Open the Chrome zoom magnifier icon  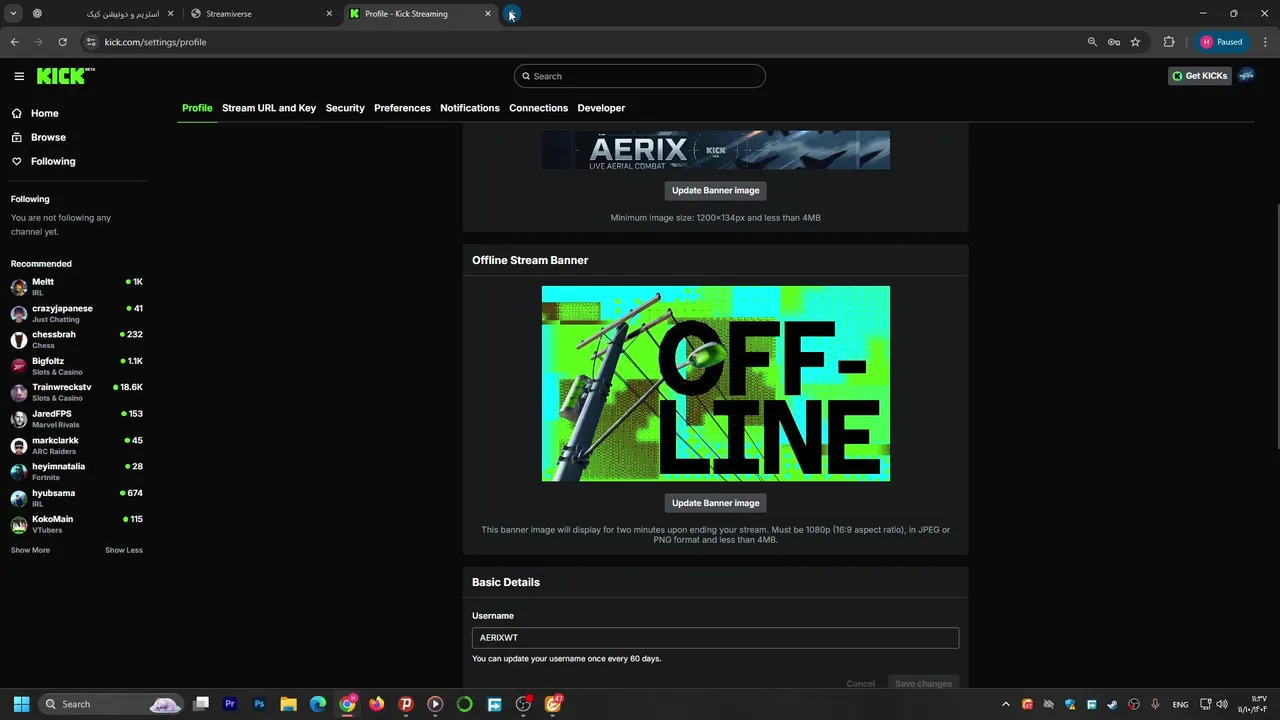1092,42
